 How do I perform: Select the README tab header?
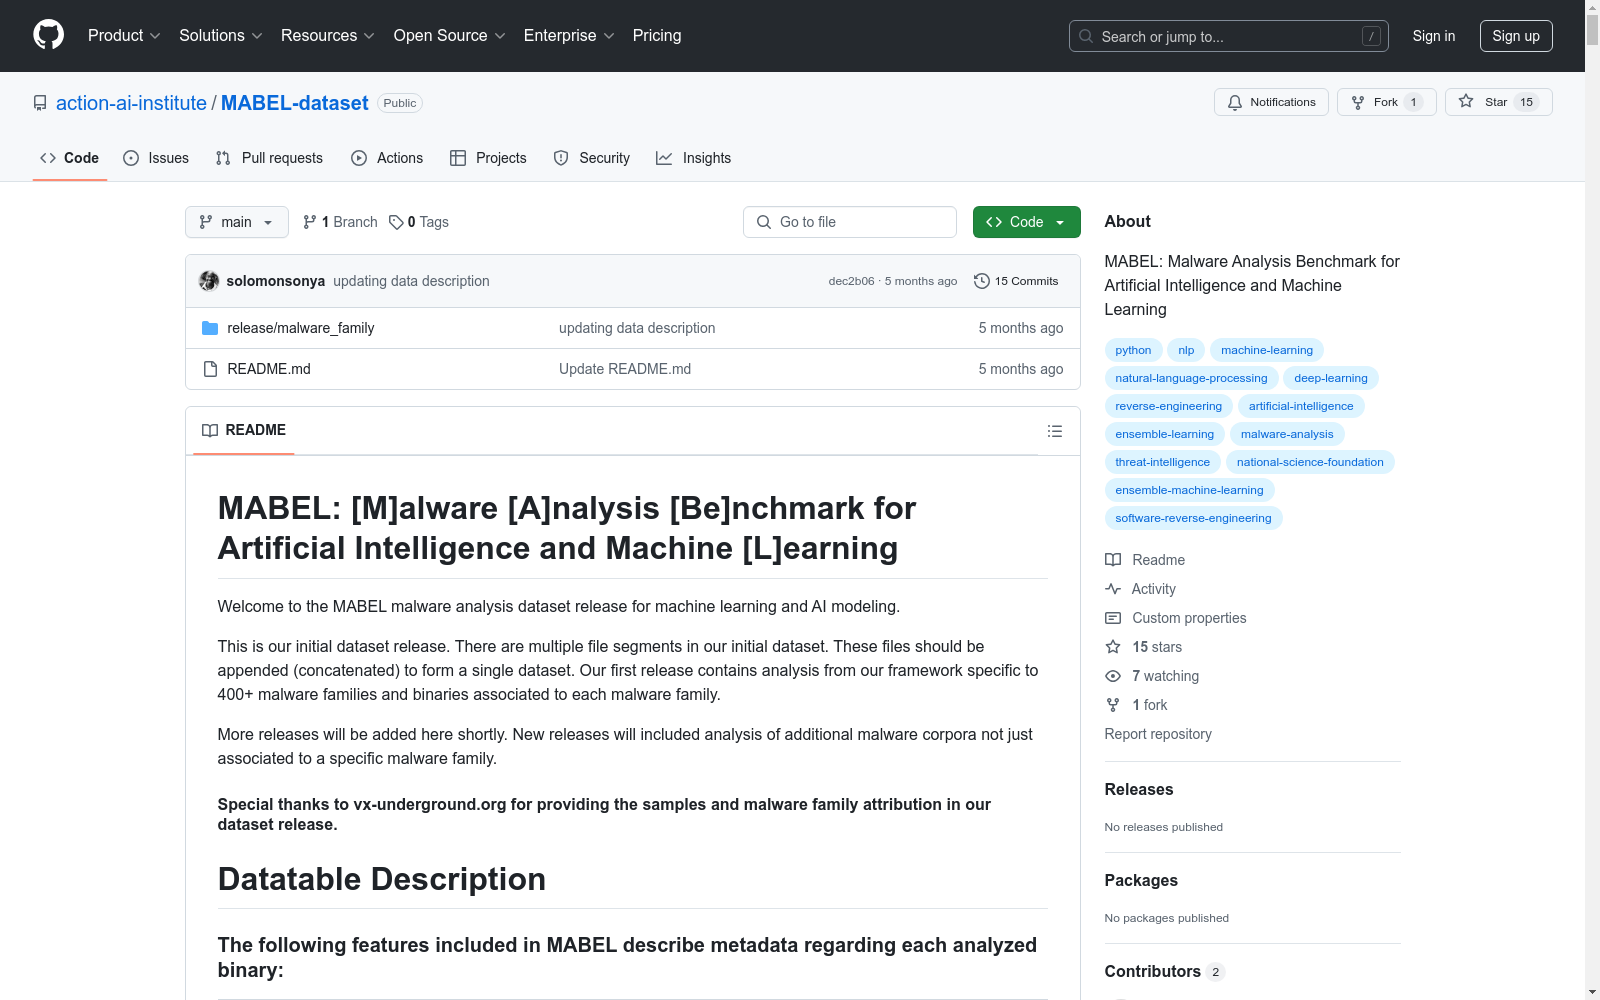point(244,430)
